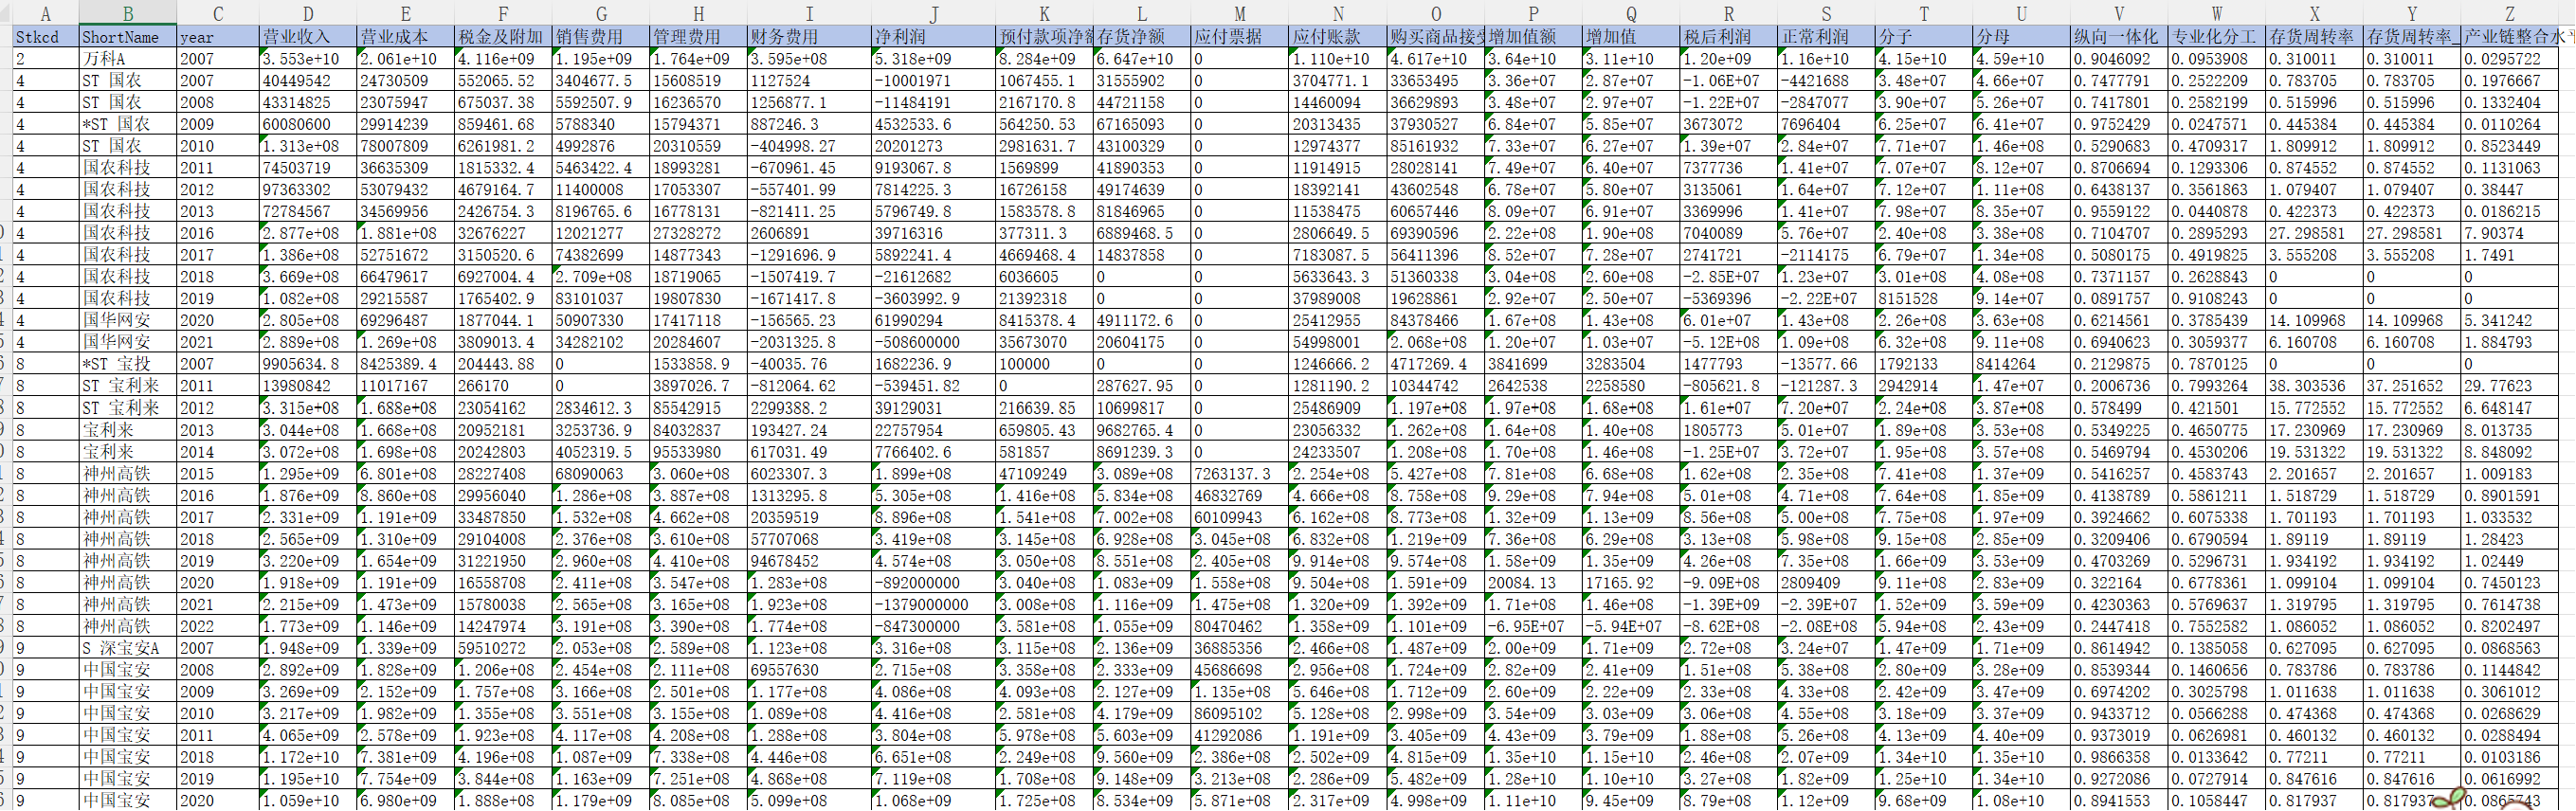Screen dimensions: 2576x811
Task: Select the cost cell '2.061e+10'
Action: pos(405,59)
